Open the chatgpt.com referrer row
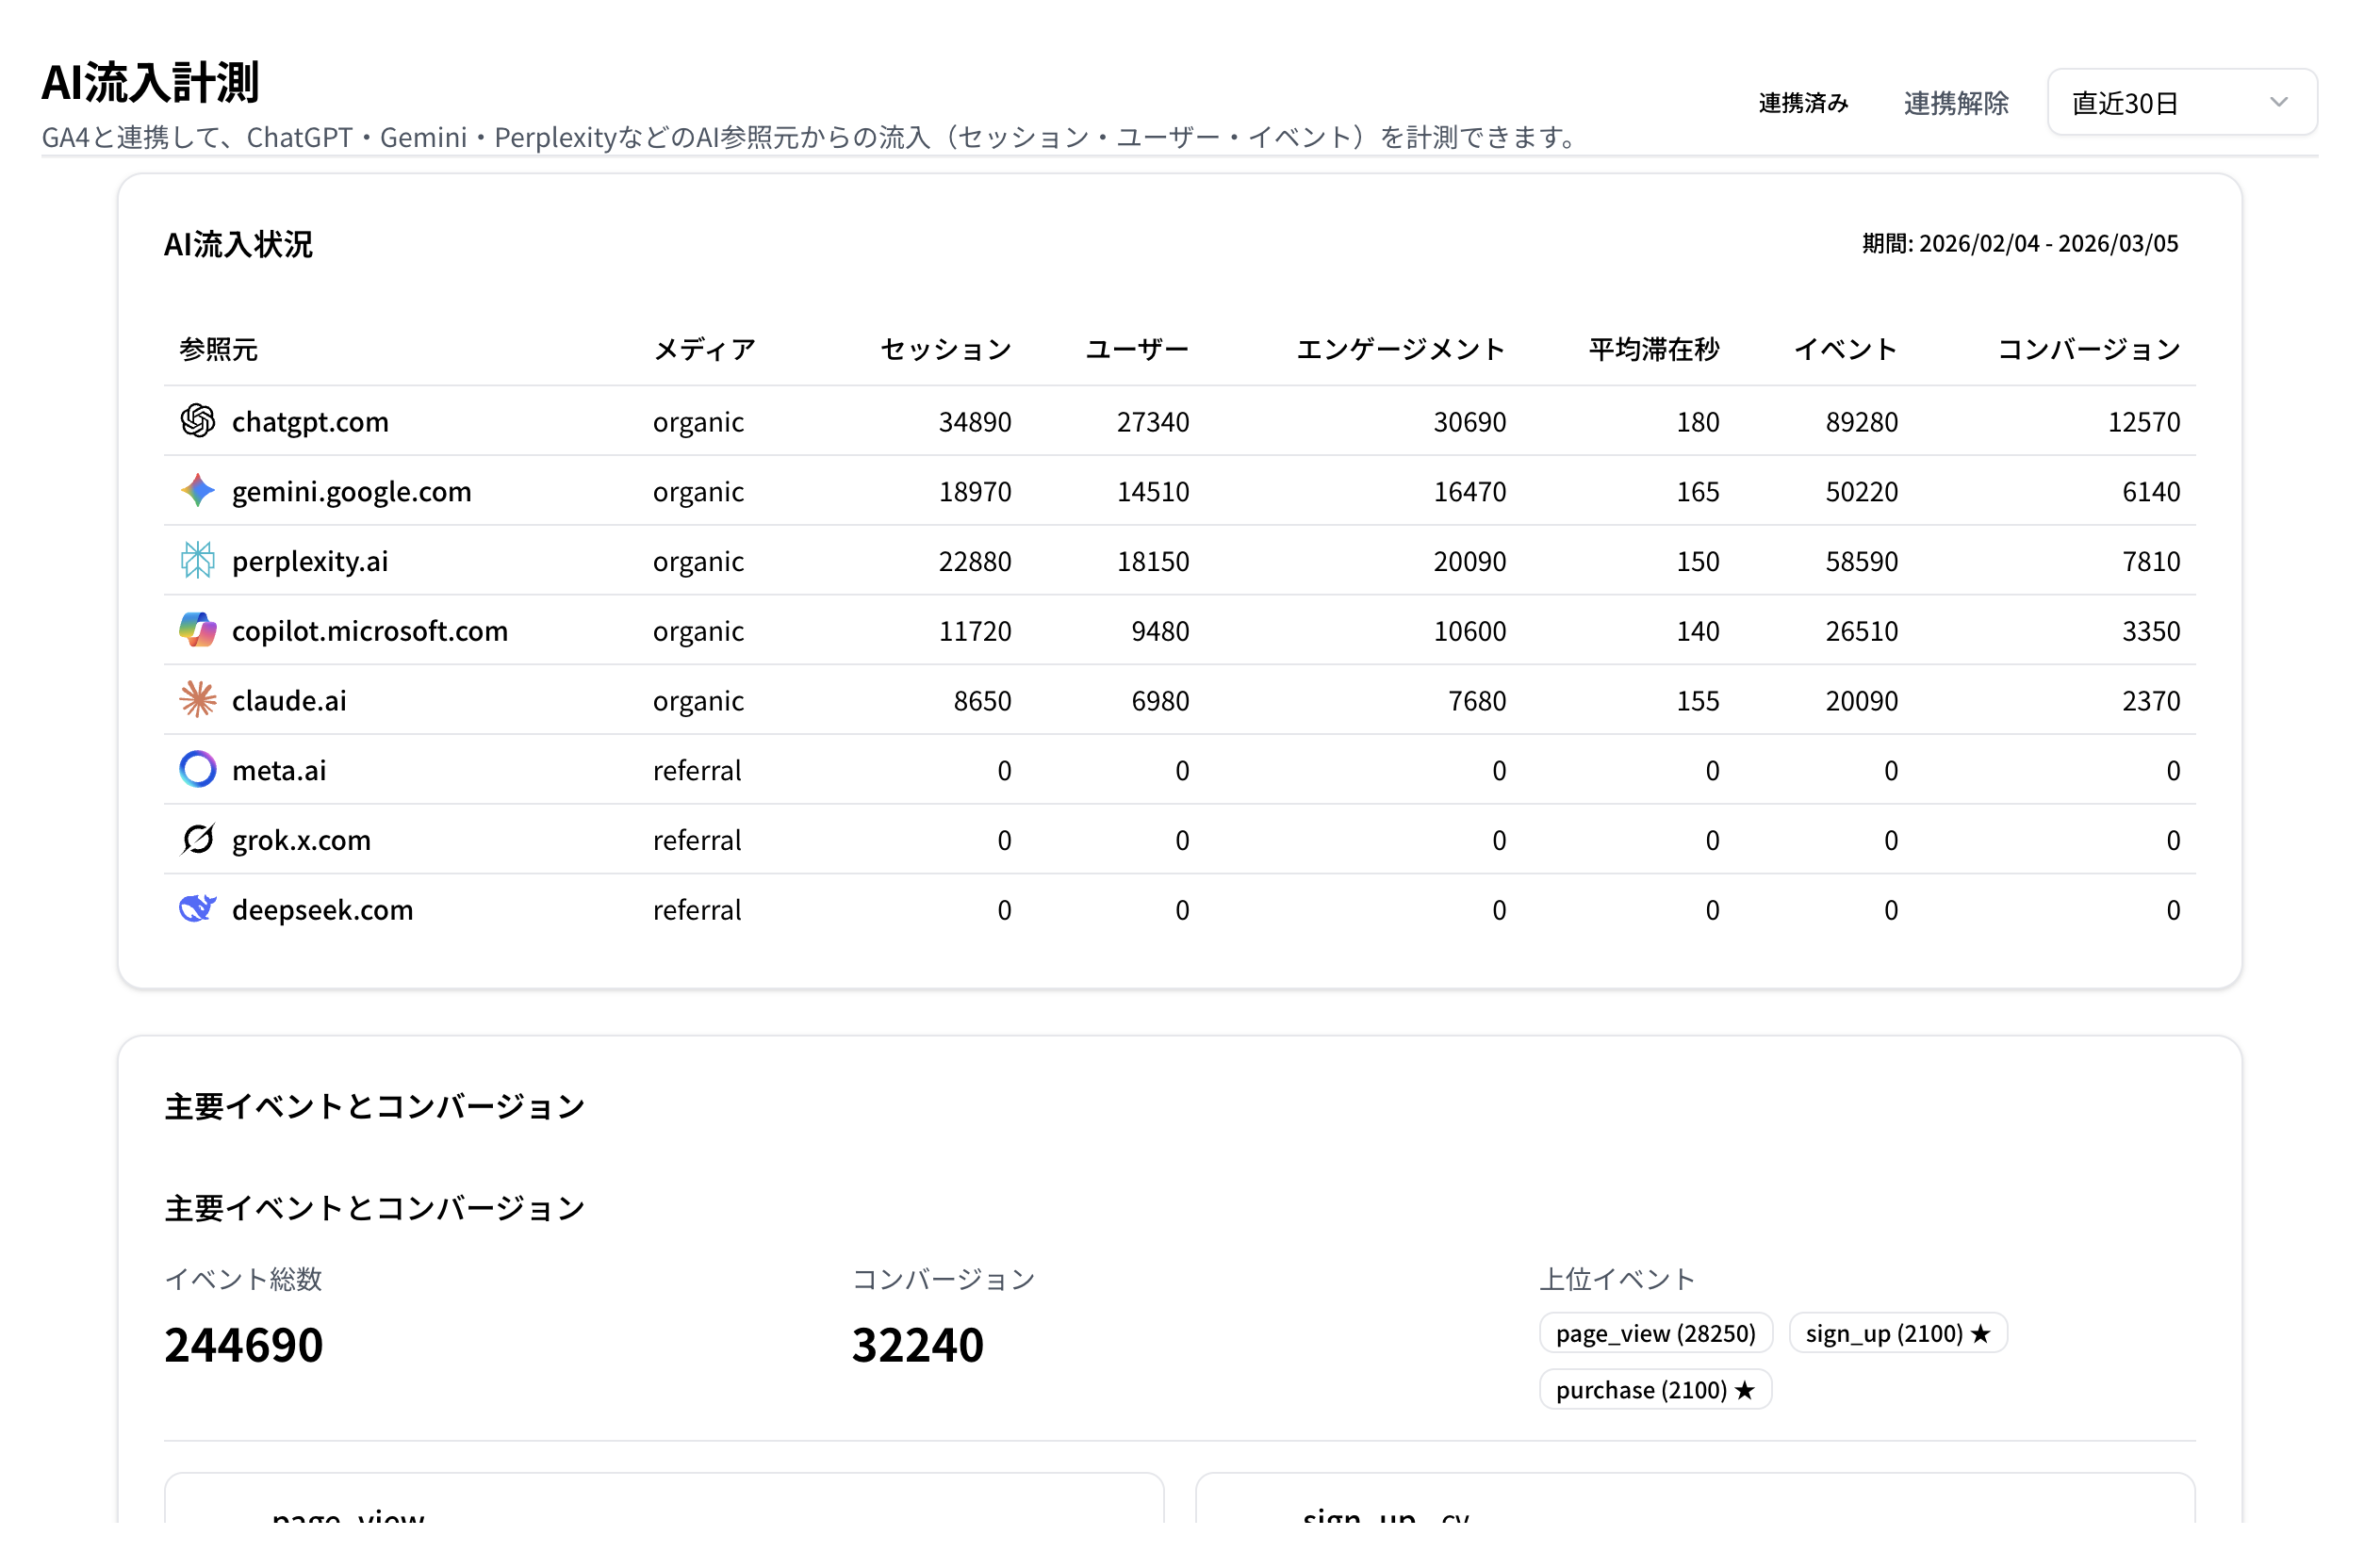 310,421
